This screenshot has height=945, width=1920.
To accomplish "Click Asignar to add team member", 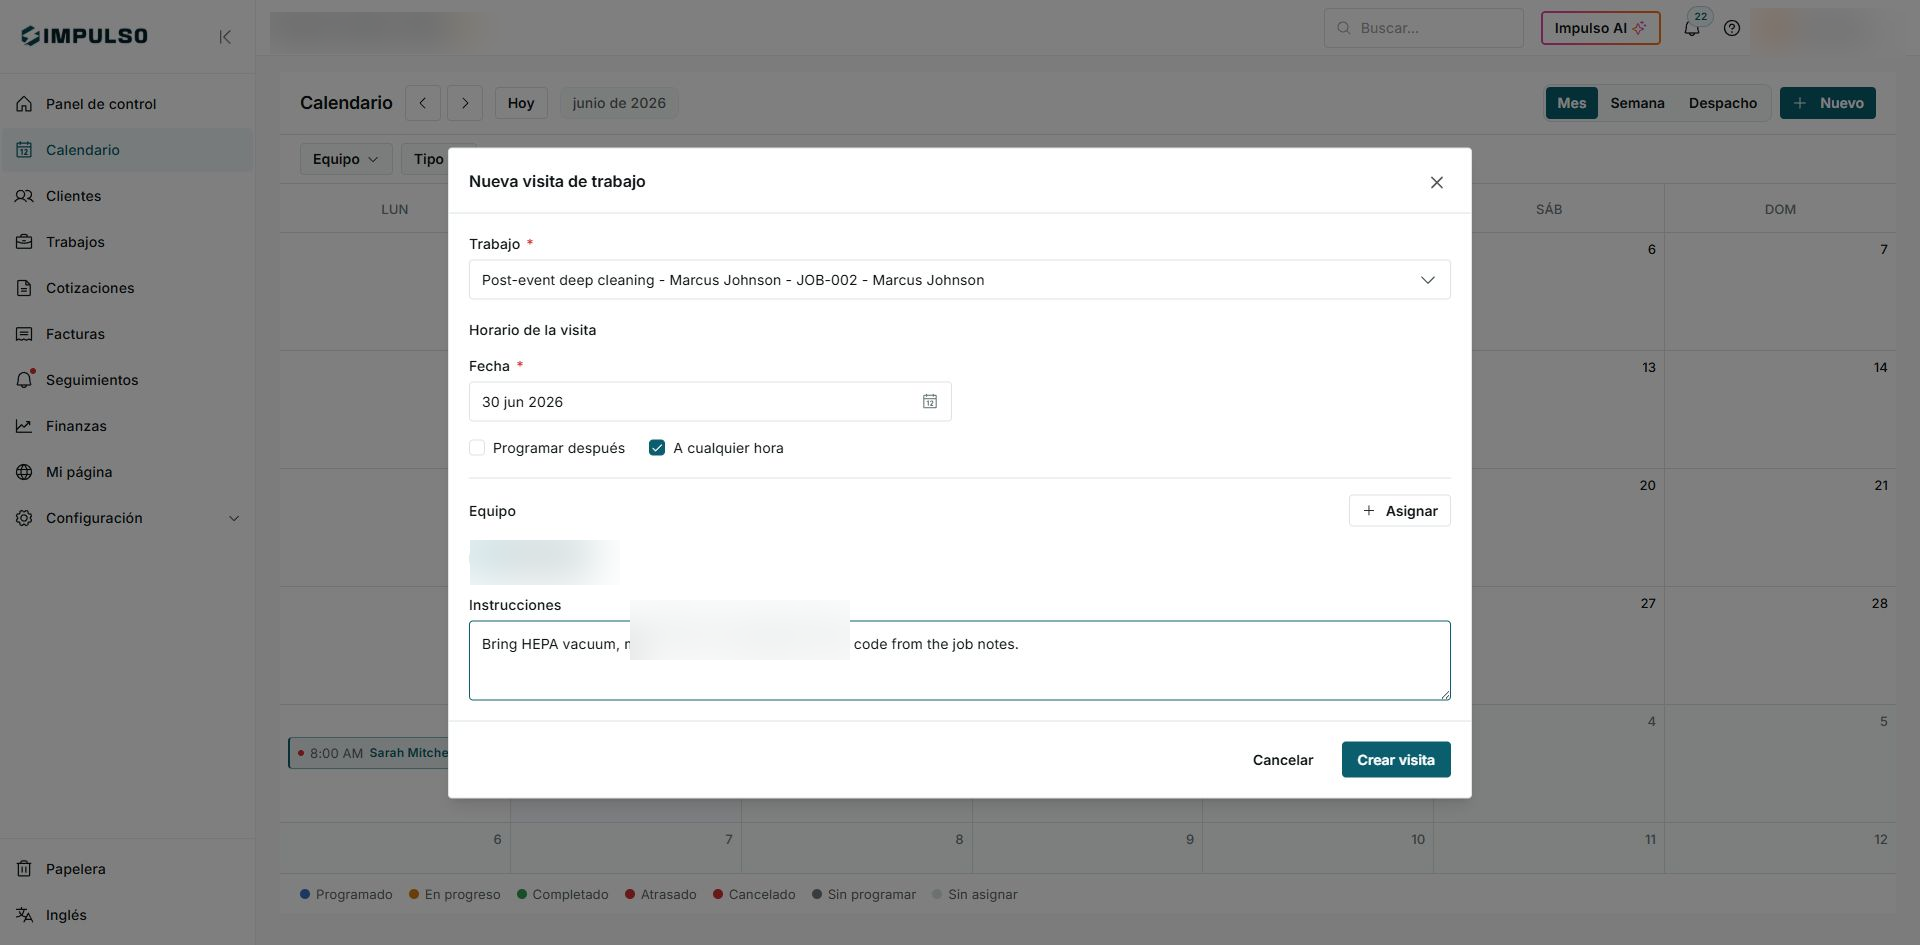I will pyautogui.click(x=1399, y=511).
